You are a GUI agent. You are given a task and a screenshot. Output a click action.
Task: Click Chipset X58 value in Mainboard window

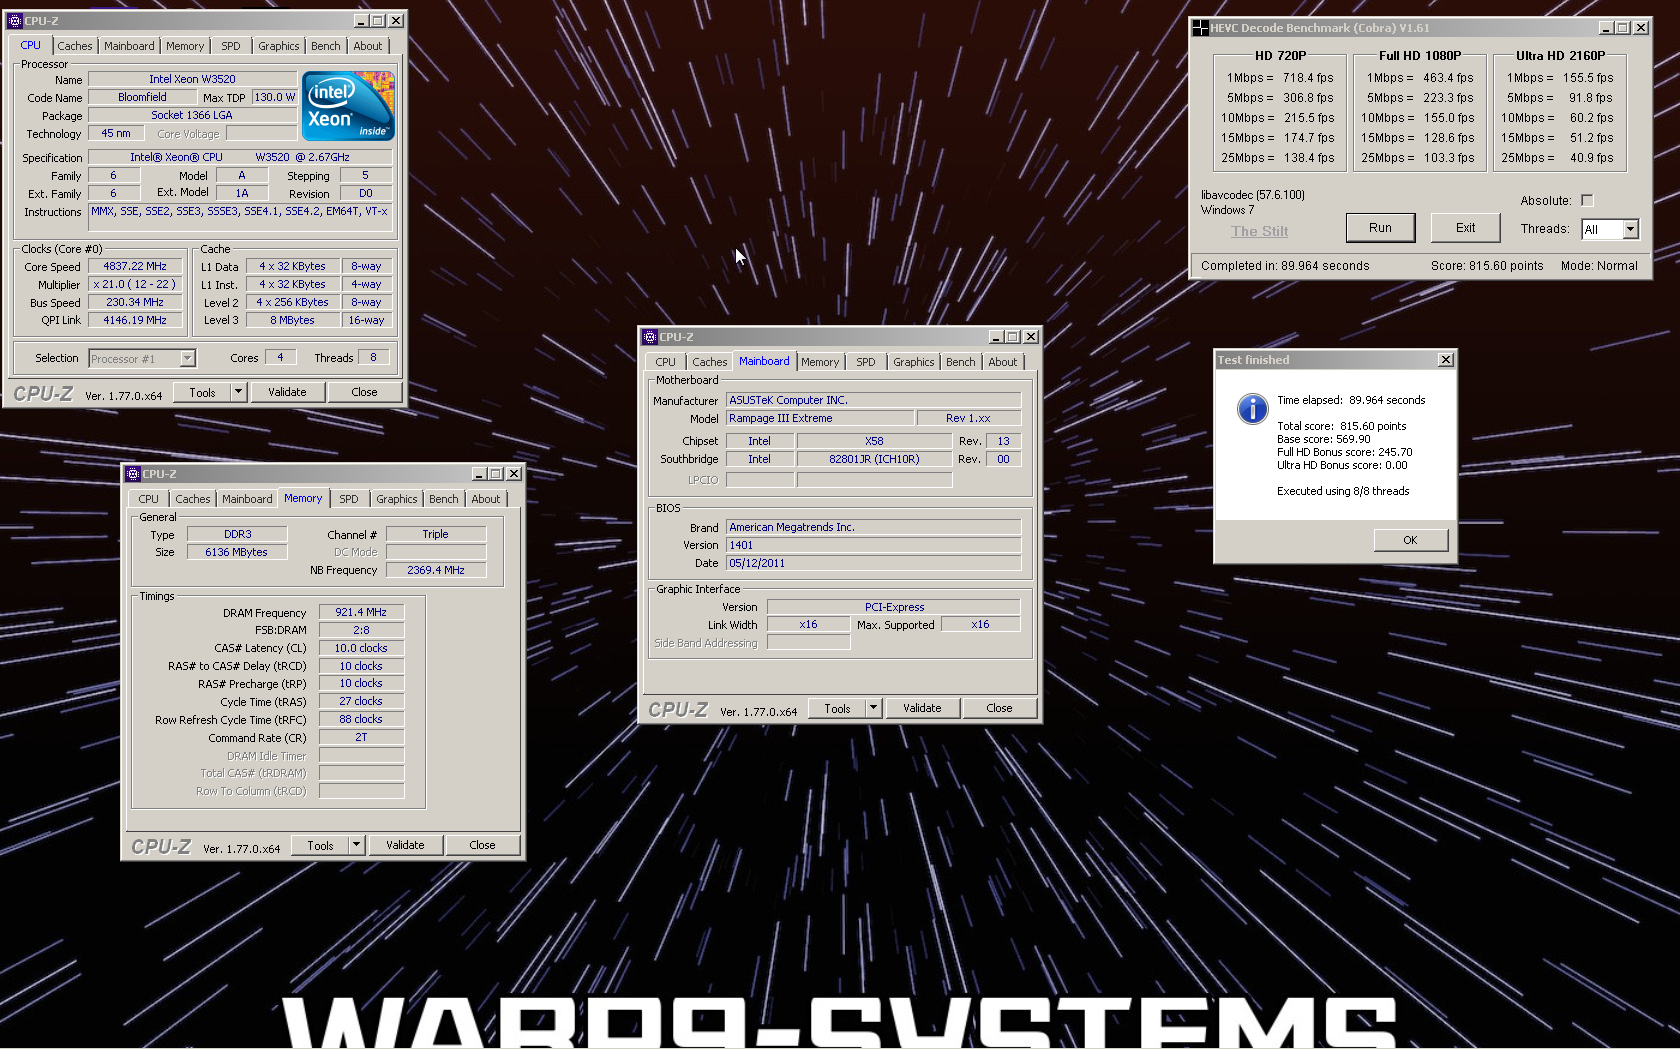point(874,441)
